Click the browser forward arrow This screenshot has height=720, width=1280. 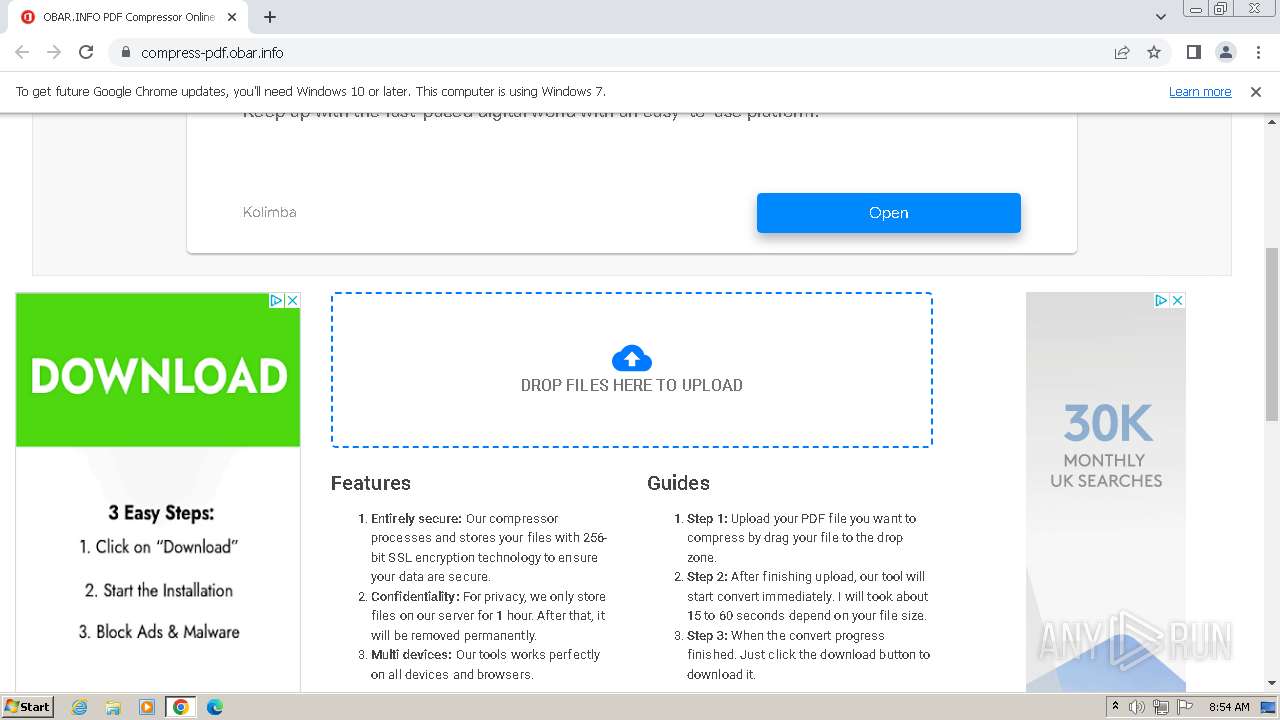coord(54,52)
